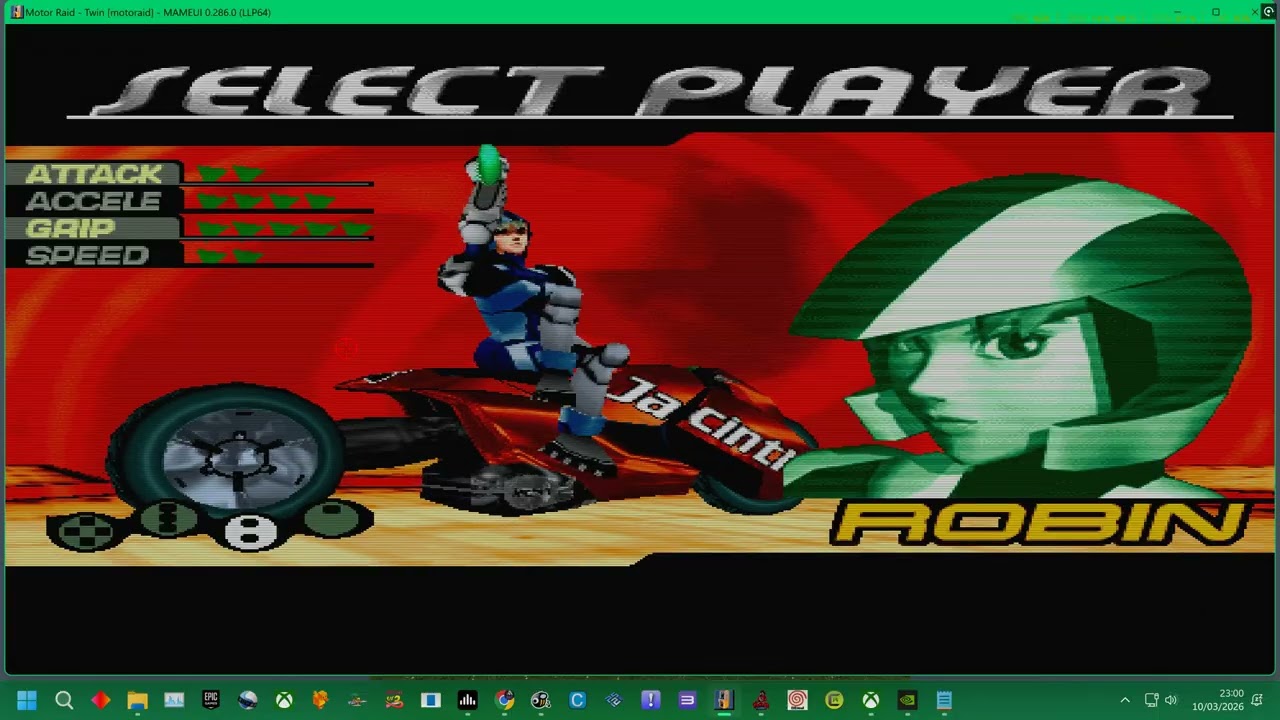This screenshot has height=720, width=1280.
Task: Close the Motor Raid MAMEUI window
Action: click(1255, 12)
